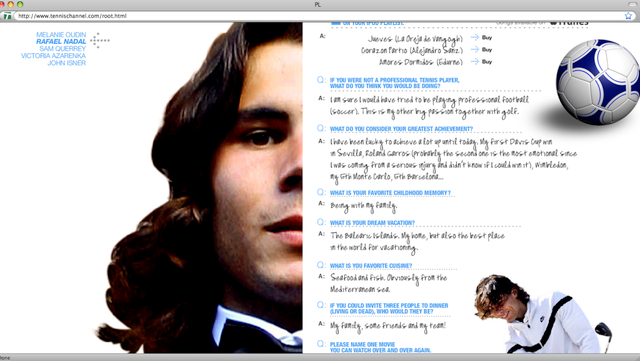Click the arrow icon next to Jueves
Viewport: 640px width, 361px height.
click(475, 38)
